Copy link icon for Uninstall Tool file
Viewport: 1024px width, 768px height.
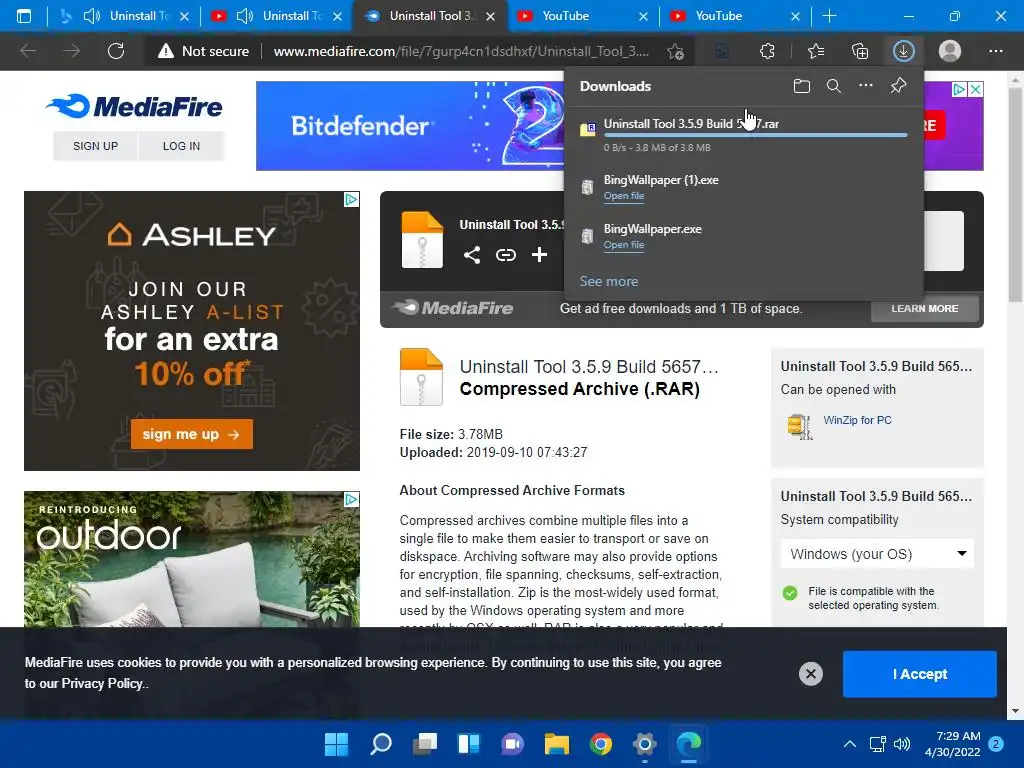click(x=505, y=255)
